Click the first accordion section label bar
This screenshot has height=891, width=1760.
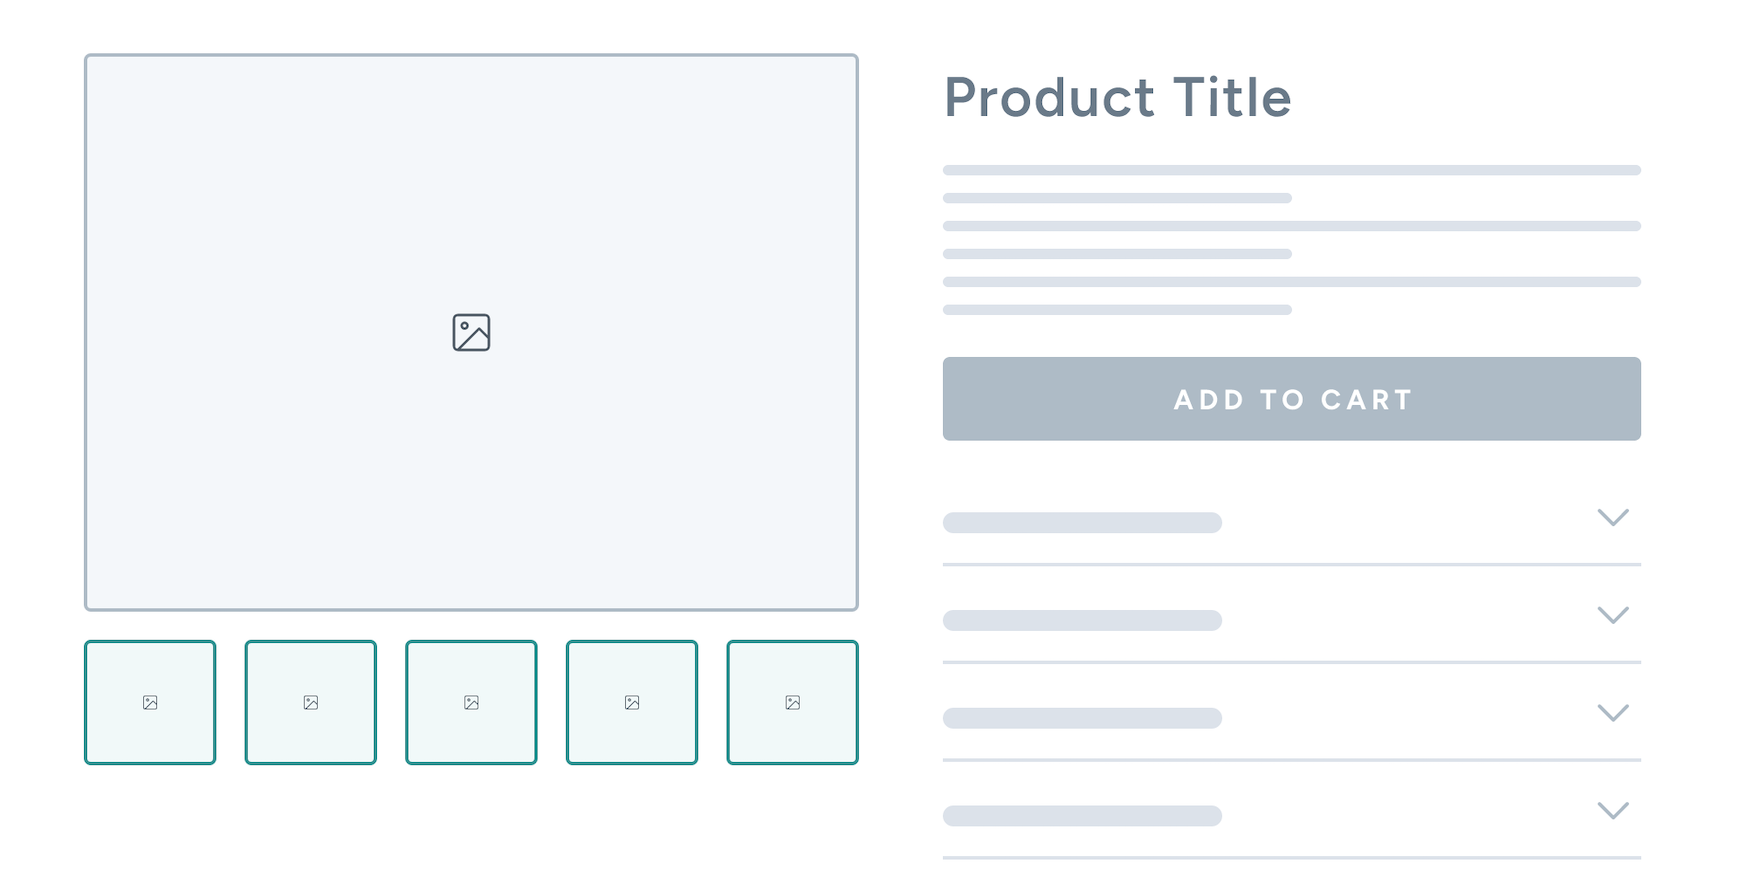1082,522
